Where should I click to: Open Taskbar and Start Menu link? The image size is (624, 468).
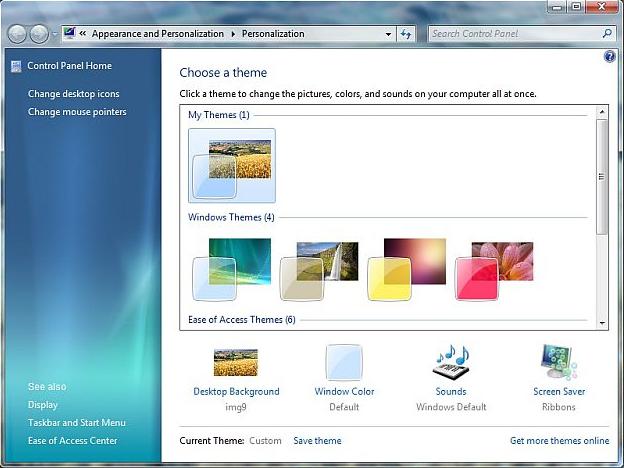click(x=77, y=423)
